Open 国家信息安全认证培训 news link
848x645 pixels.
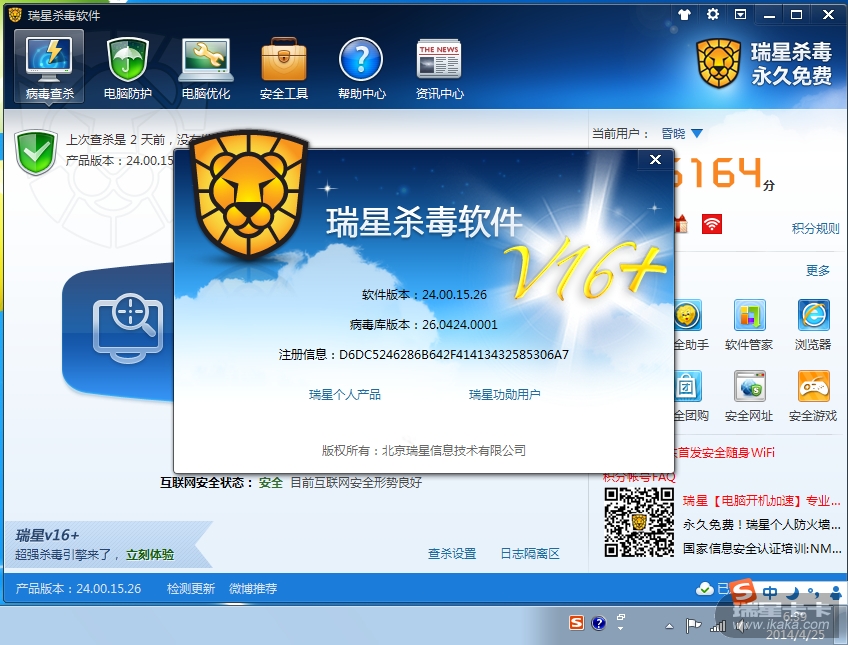pos(761,549)
